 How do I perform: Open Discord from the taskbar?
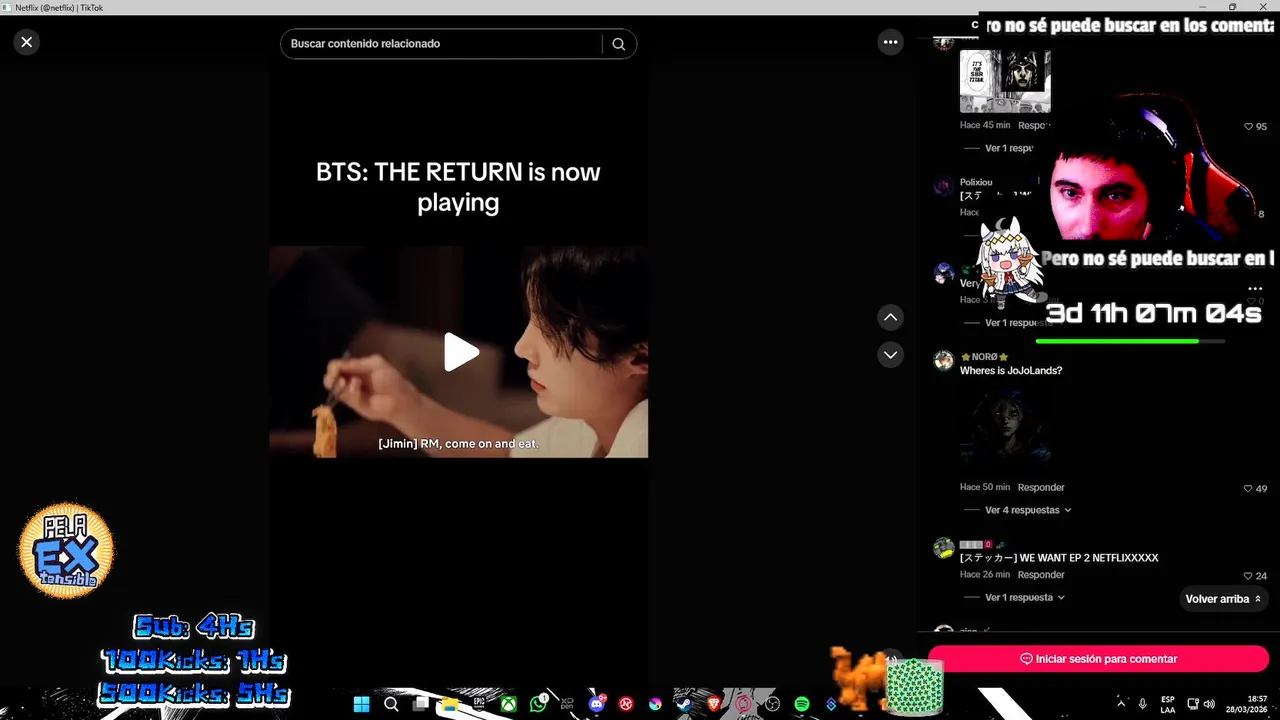597,704
